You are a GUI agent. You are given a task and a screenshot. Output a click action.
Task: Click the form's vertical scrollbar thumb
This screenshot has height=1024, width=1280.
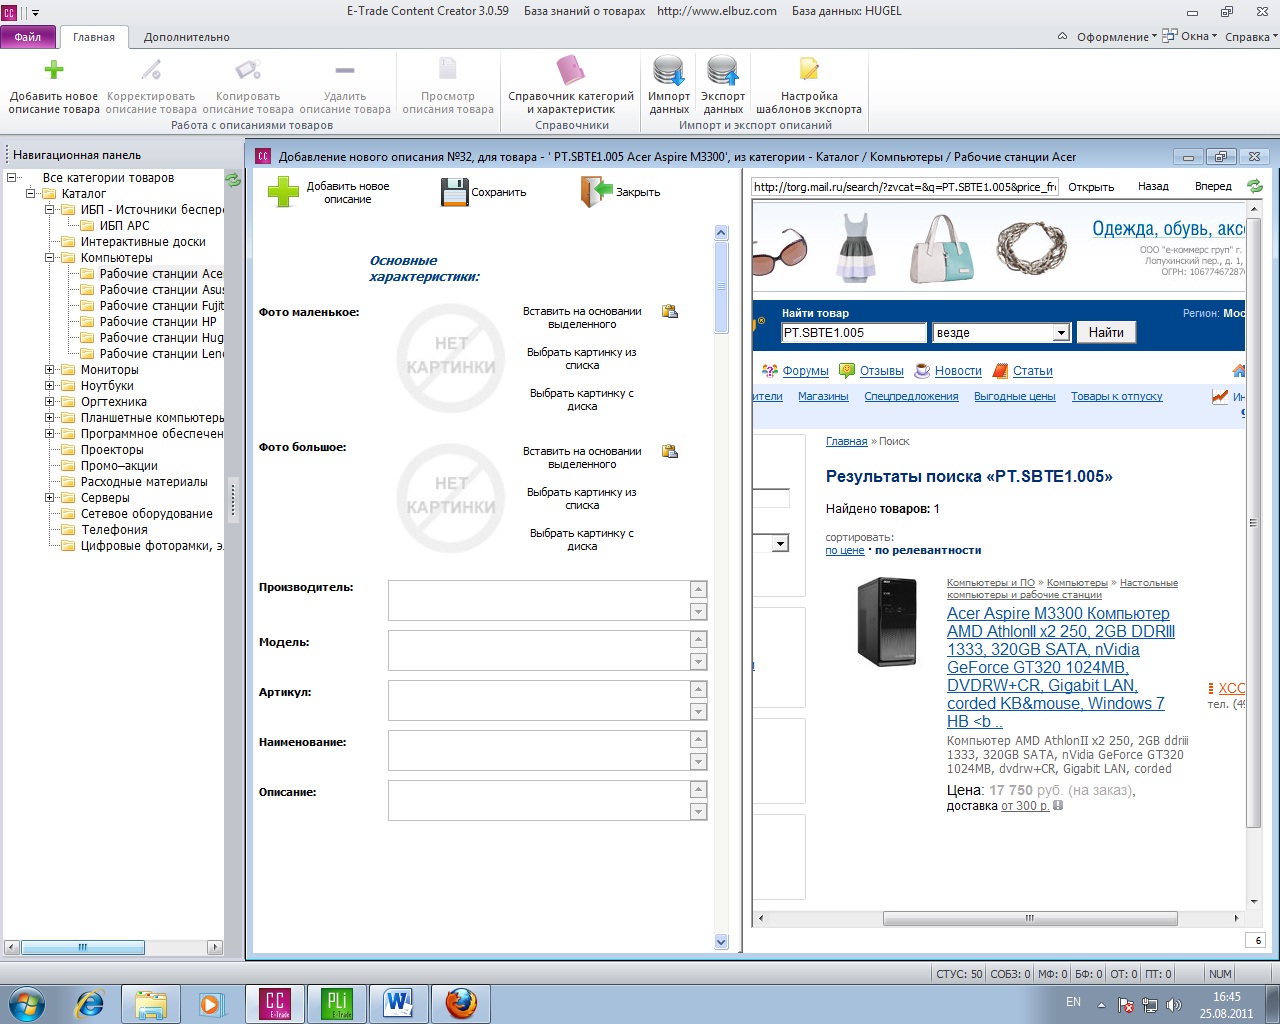tap(722, 288)
